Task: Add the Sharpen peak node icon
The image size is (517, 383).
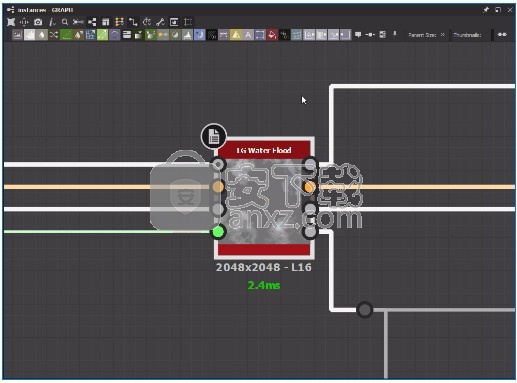Action: click(x=187, y=35)
